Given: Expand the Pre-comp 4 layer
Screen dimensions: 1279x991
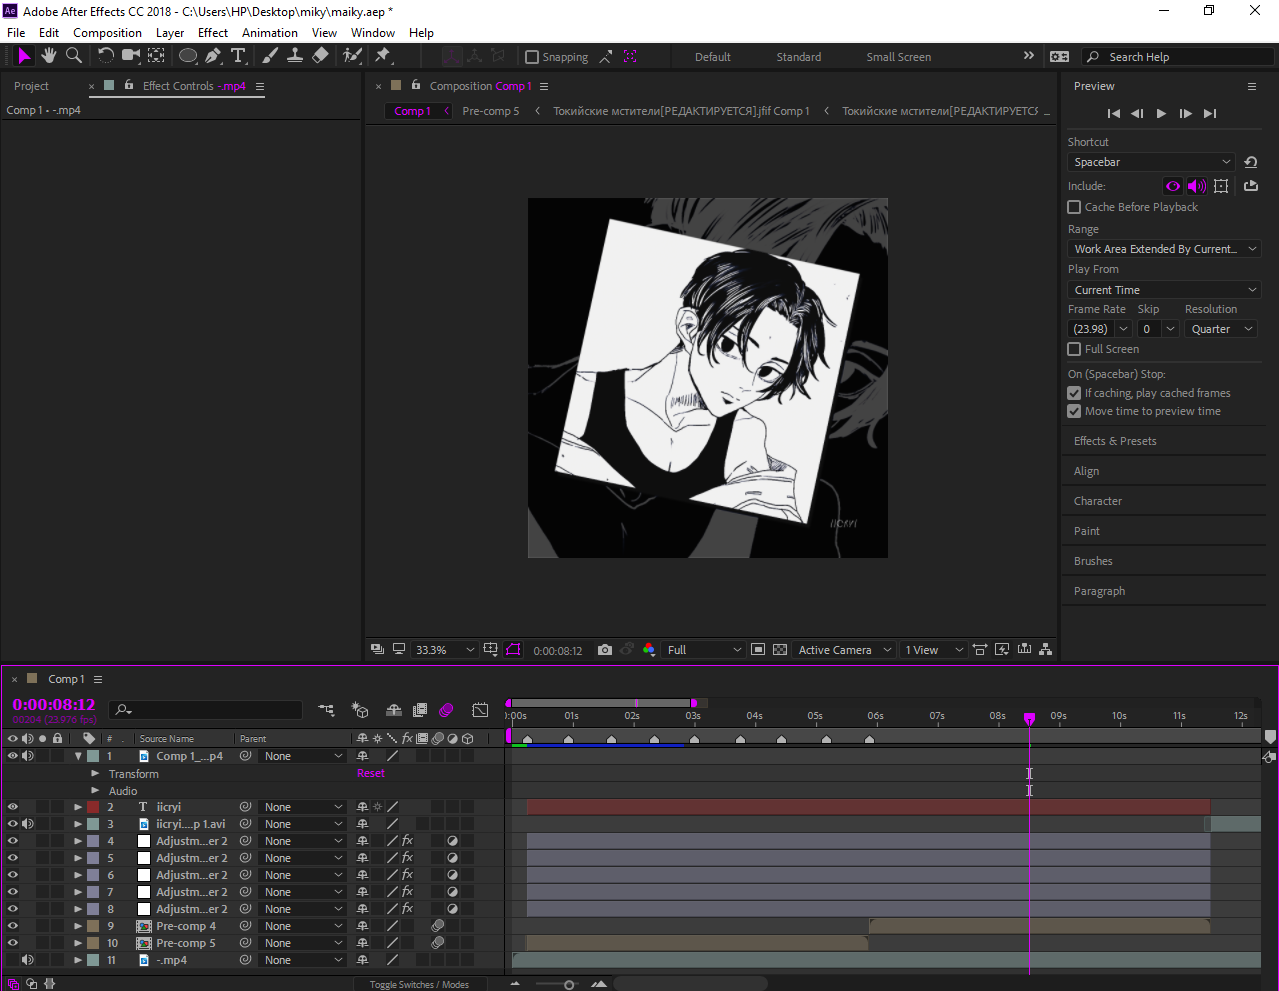Looking at the screenshot, I should [78, 926].
